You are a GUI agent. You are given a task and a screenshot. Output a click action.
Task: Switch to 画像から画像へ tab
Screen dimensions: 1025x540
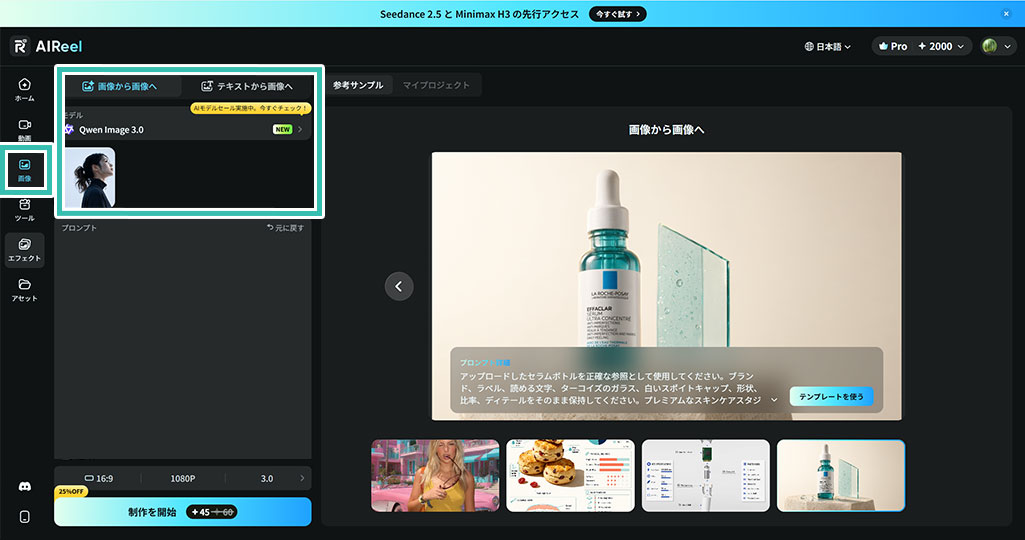tap(121, 86)
